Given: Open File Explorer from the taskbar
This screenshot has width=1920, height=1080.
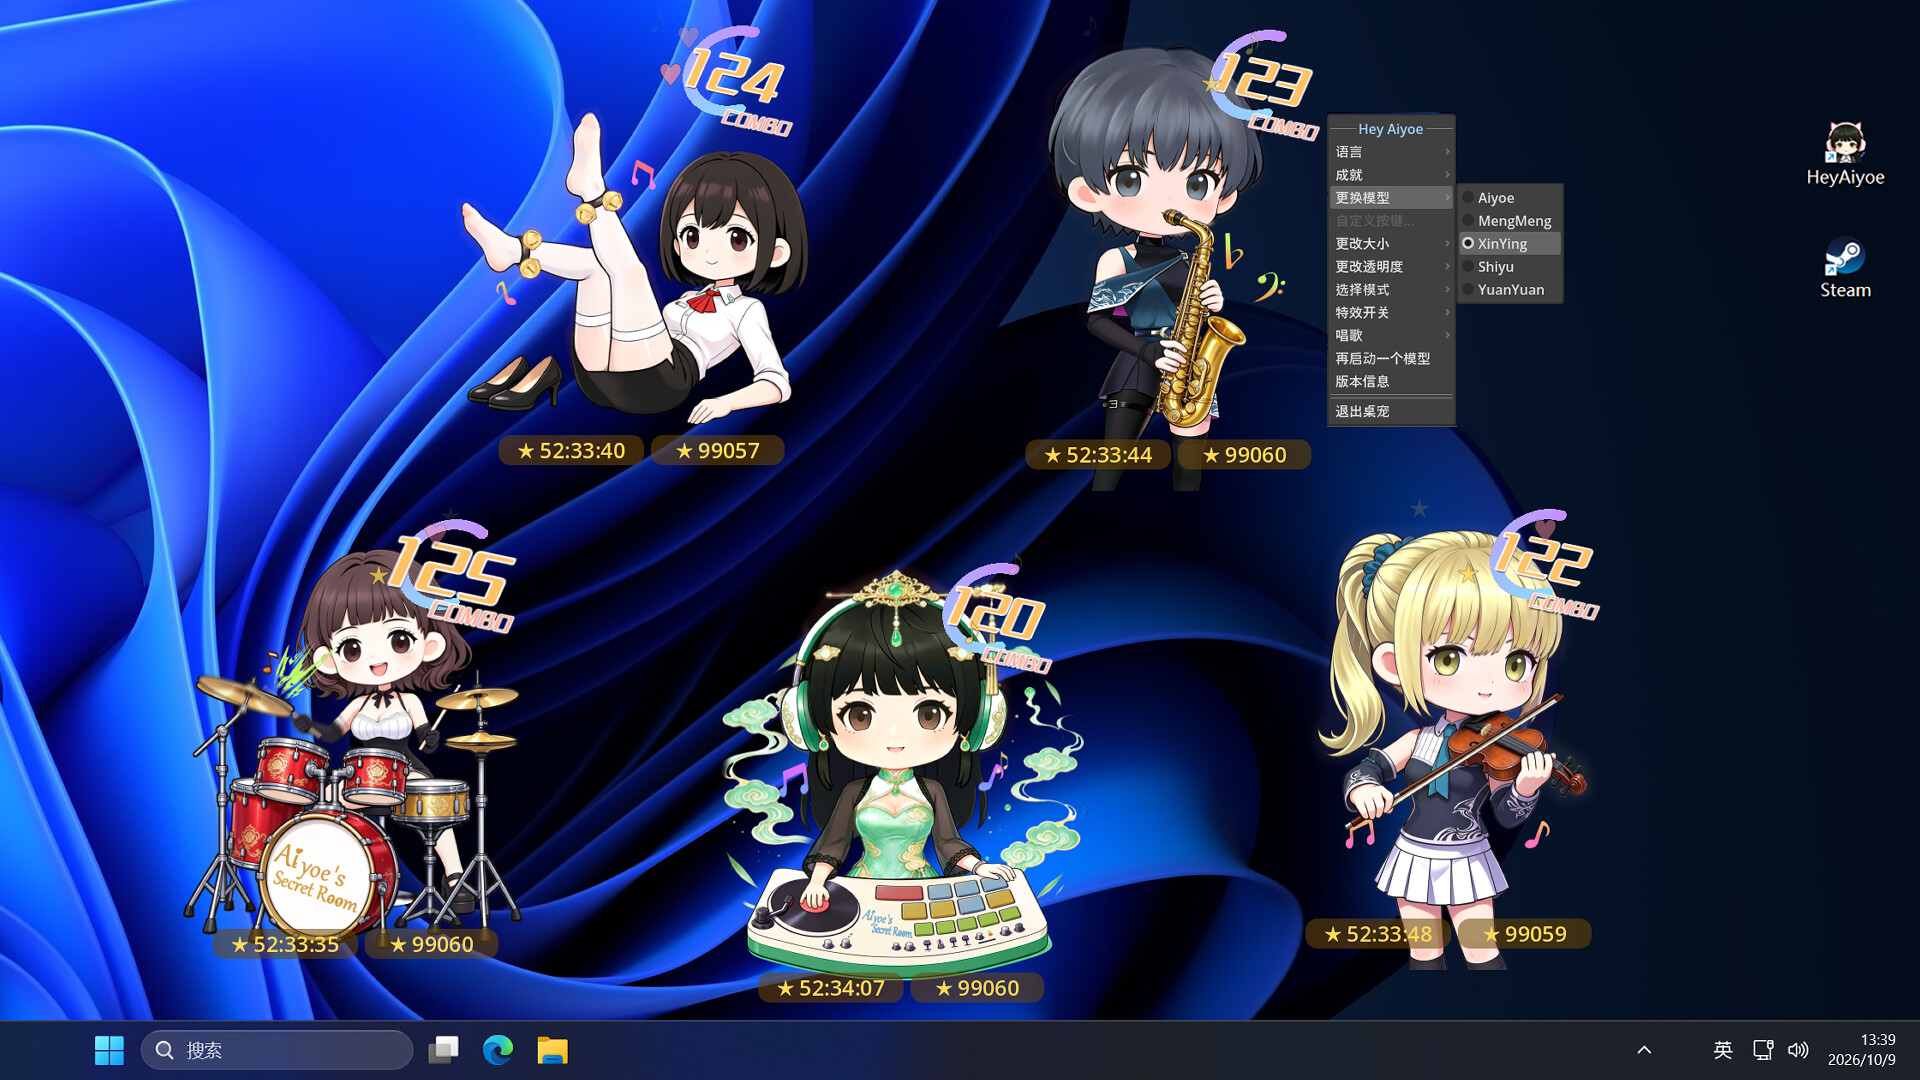Looking at the screenshot, I should [x=552, y=1050].
